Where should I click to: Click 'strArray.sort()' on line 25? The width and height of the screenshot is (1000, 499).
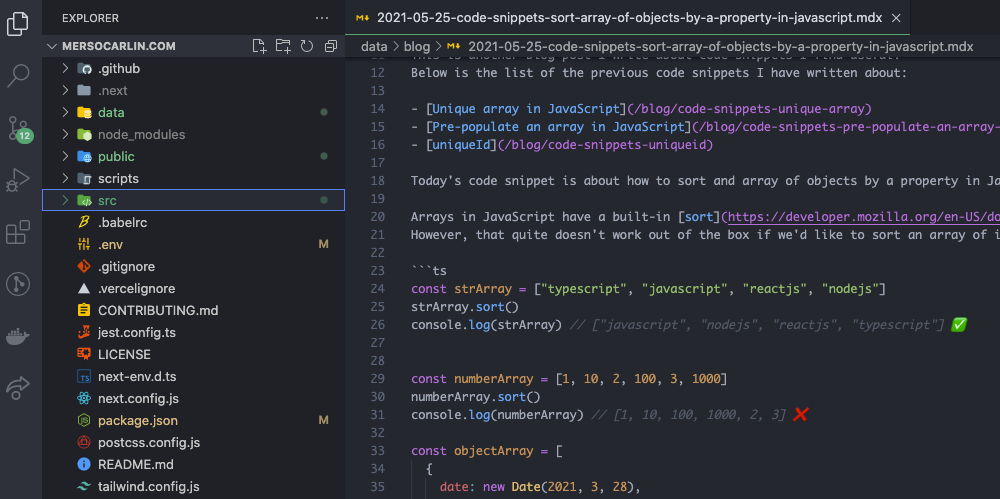coord(467,307)
